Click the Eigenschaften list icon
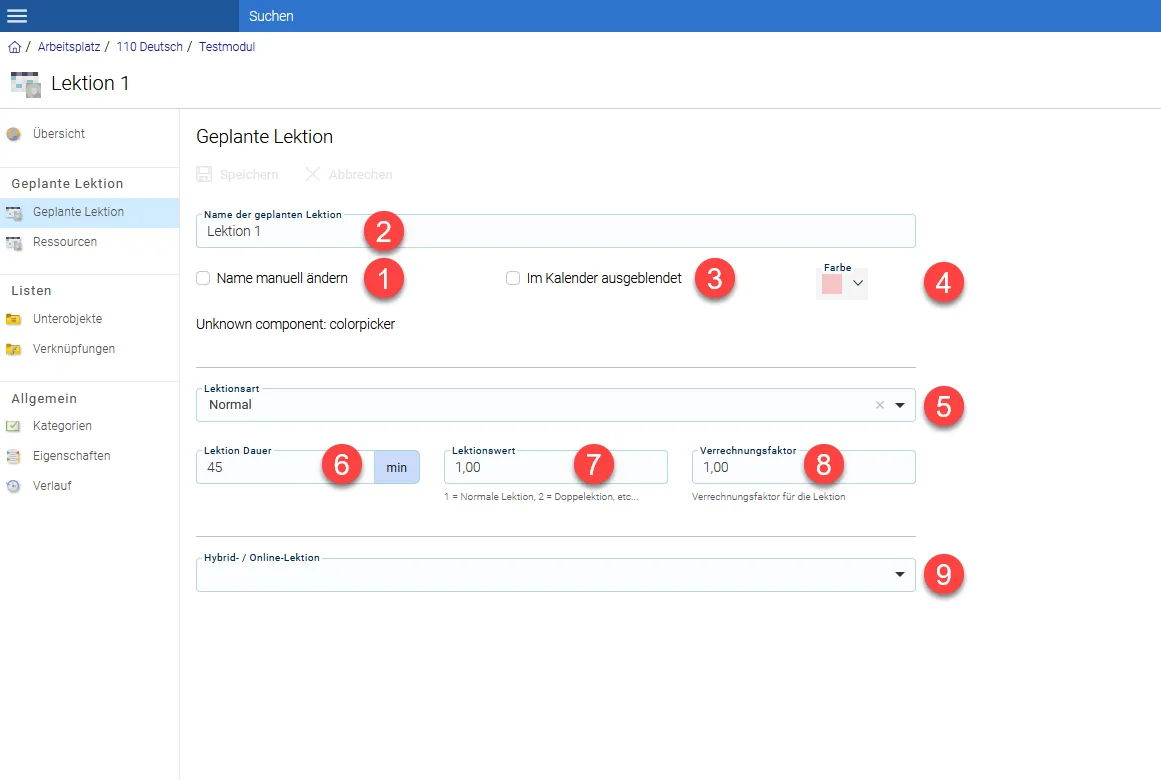 pyautogui.click(x=13, y=456)
